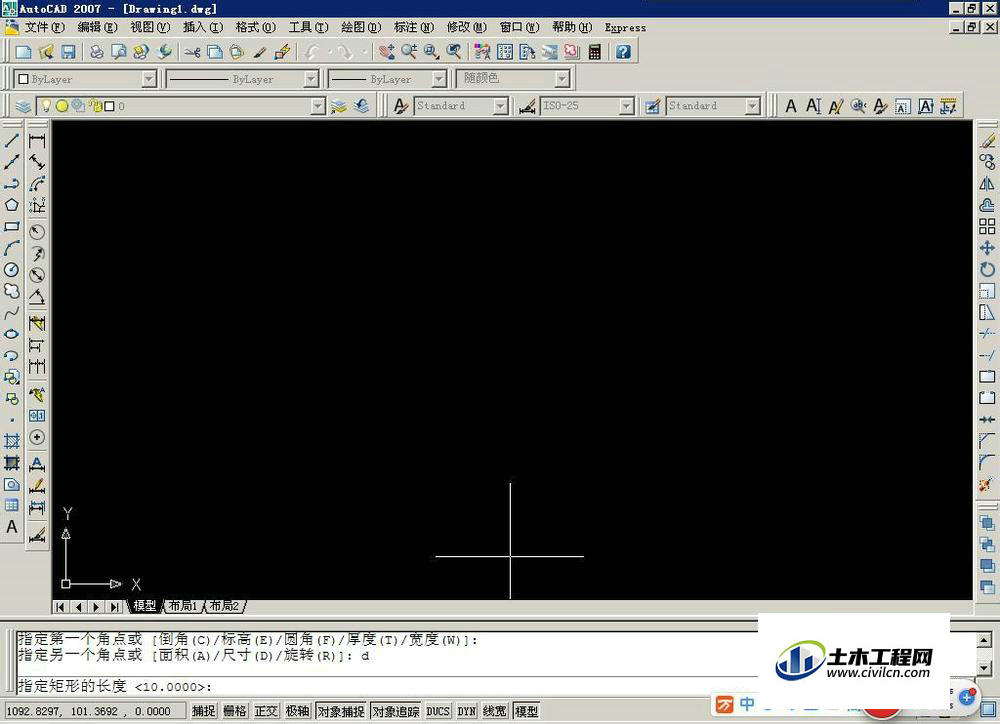Toggle 对象捕捉 object snap
This screenshot has width=1000, height=724.
click(341, 711)
